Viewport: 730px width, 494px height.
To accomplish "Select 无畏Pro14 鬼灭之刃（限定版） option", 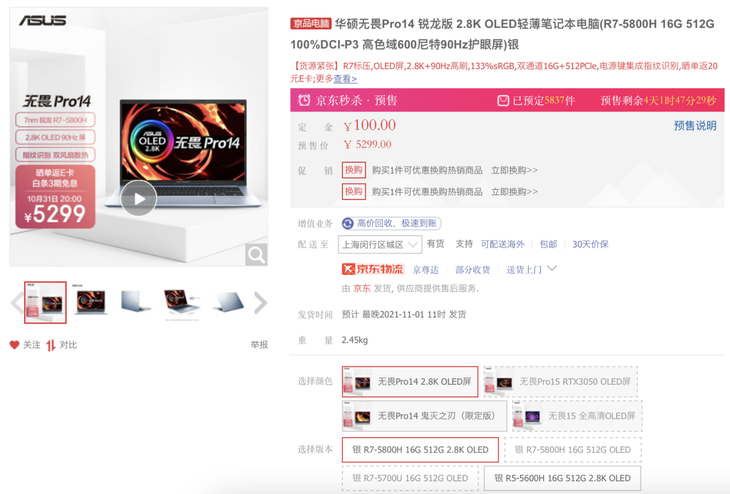I will tap(424, 416).
